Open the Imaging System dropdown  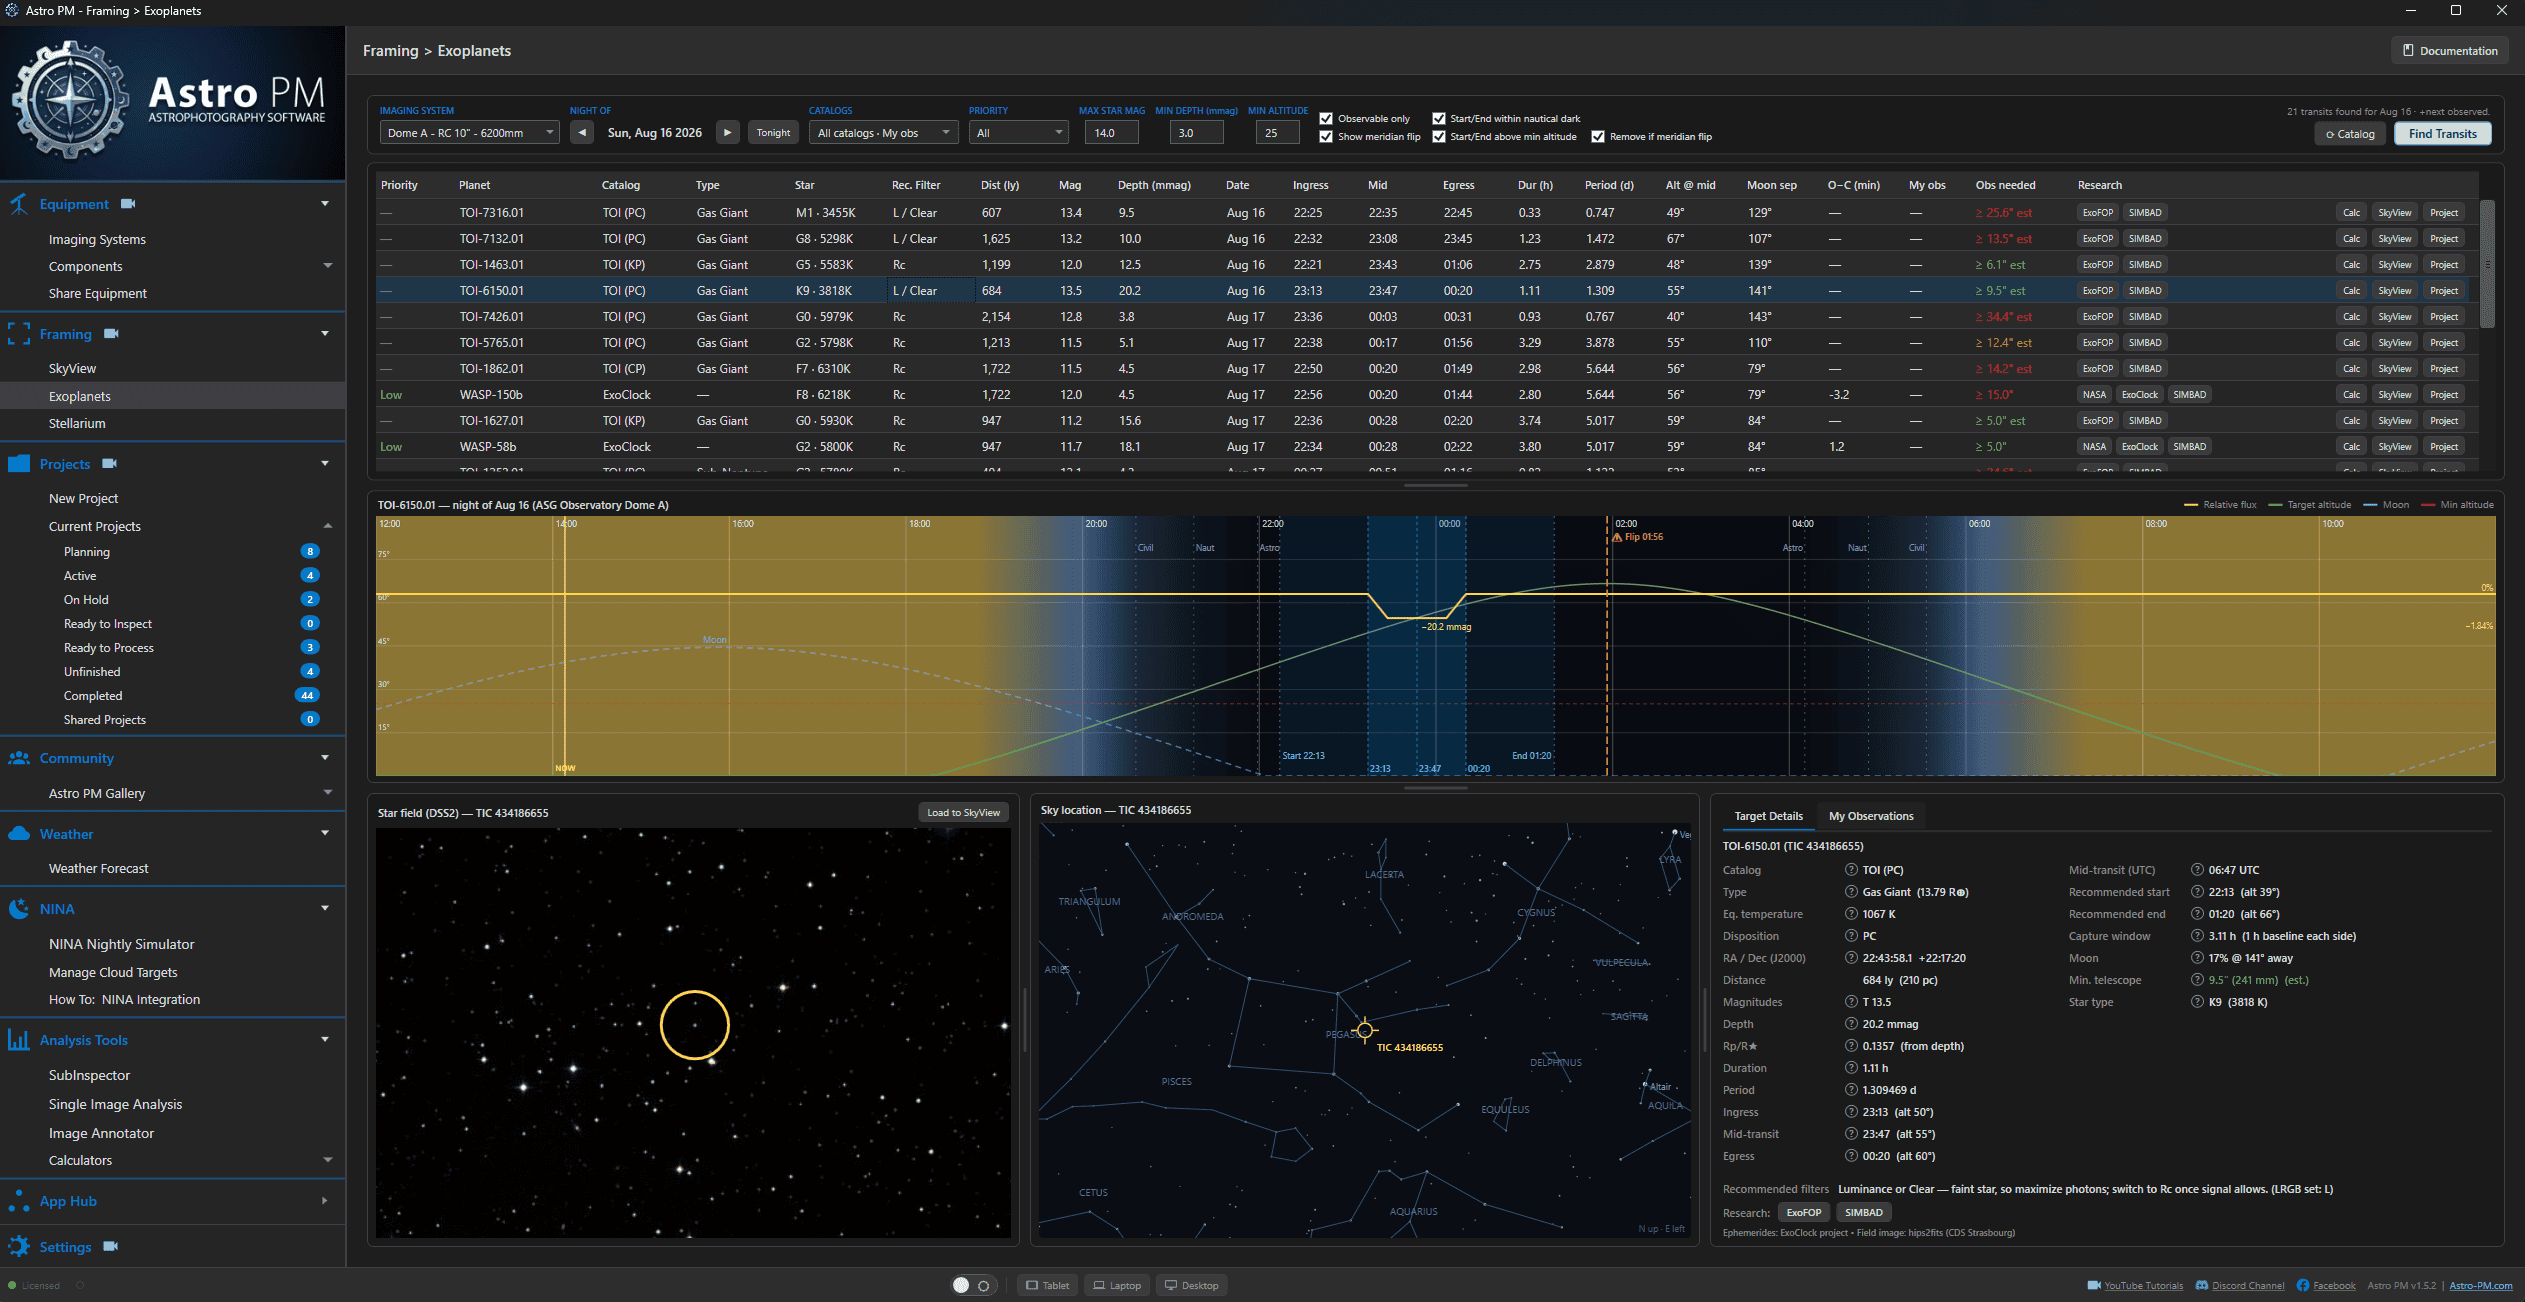coord(469,133)
